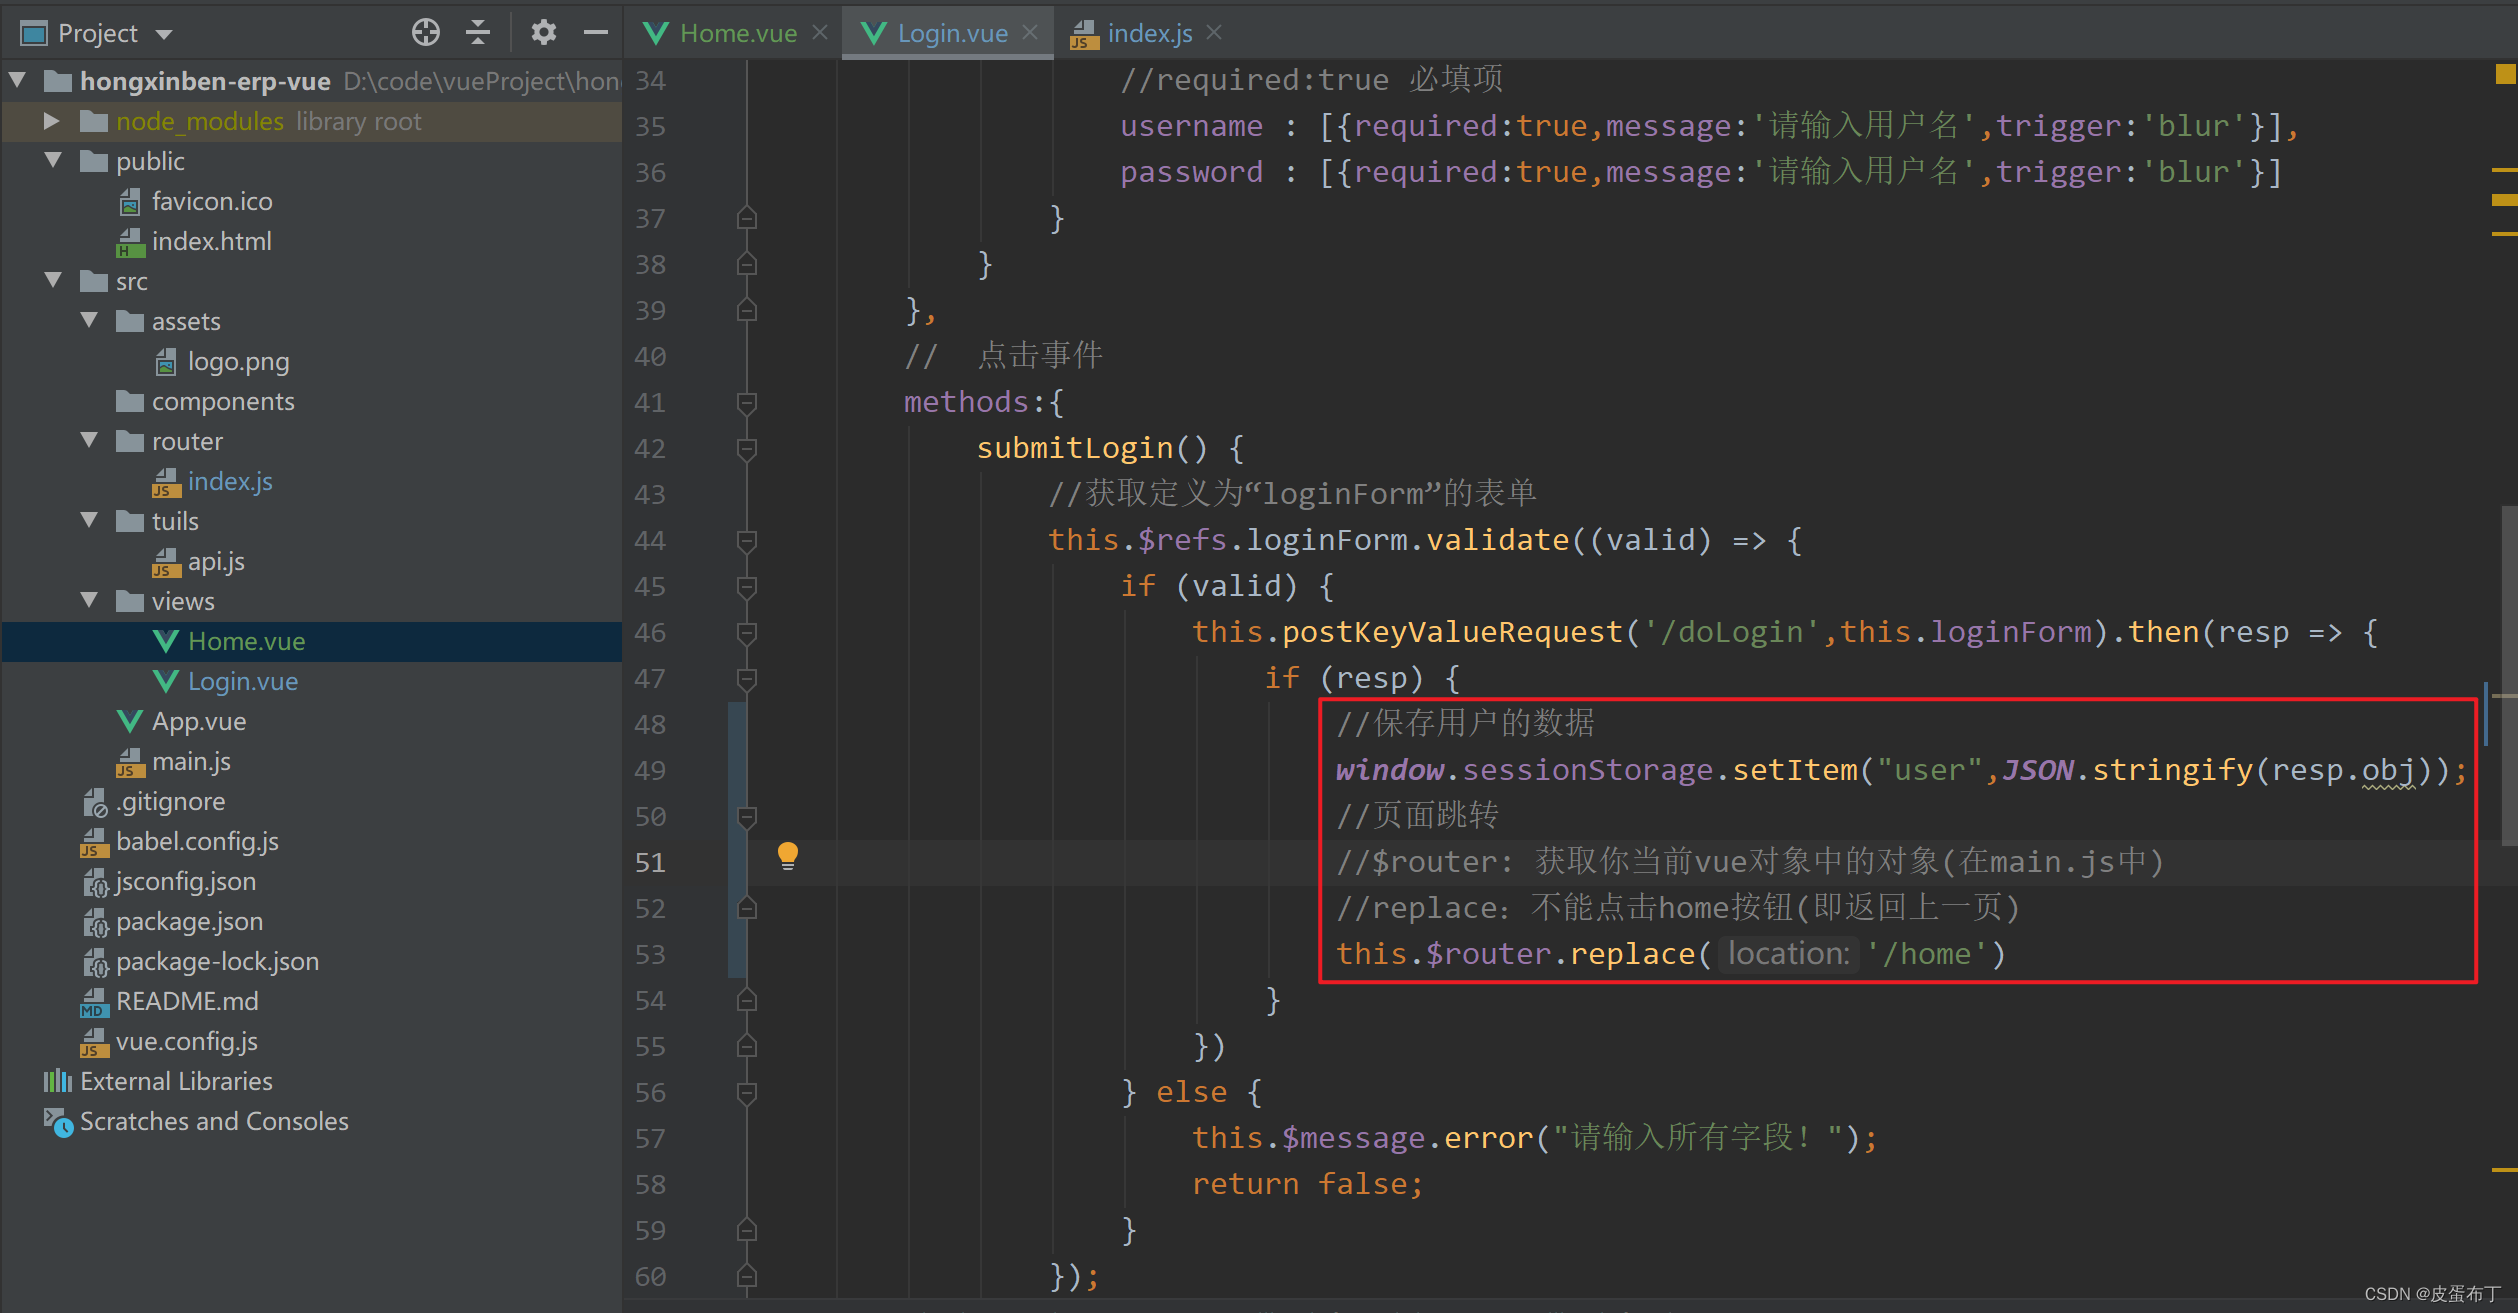This screenshot has height=1313, width=2518.
Task: Select the node_modules folder icon
Action: [x=93, y=121]
